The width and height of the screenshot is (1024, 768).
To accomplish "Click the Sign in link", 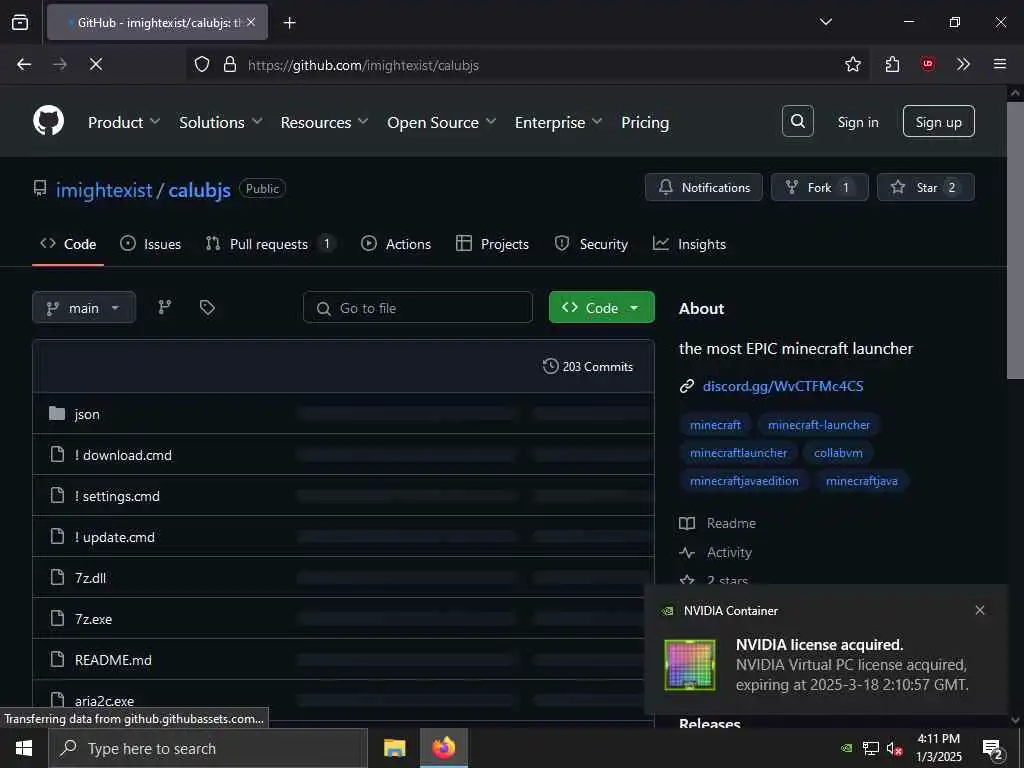I will pos(857,122).
